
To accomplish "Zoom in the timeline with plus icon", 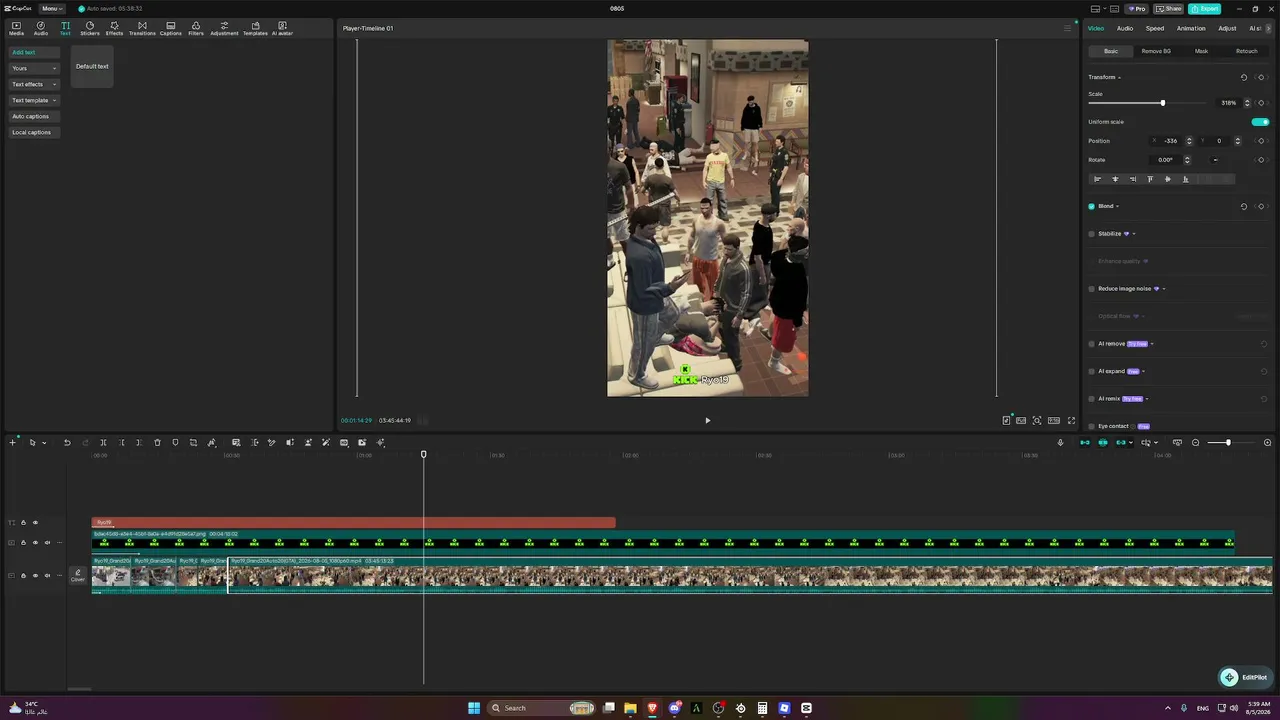I will pos(1268,442).
